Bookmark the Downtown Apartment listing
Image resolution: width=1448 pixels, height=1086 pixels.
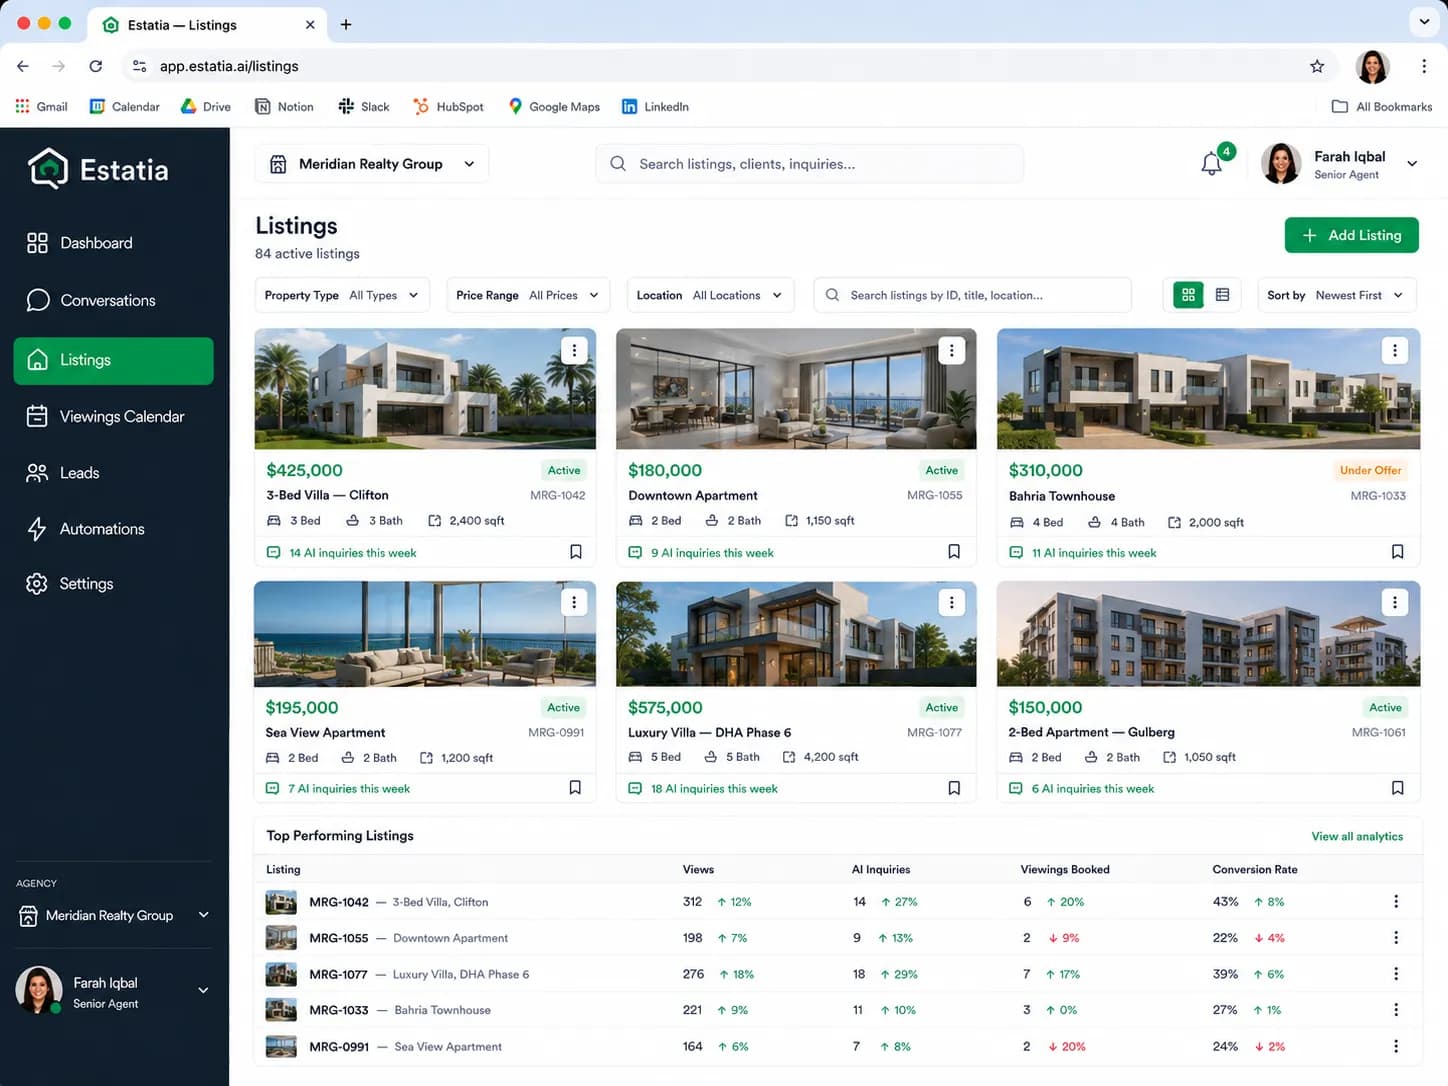coord(954,552)
